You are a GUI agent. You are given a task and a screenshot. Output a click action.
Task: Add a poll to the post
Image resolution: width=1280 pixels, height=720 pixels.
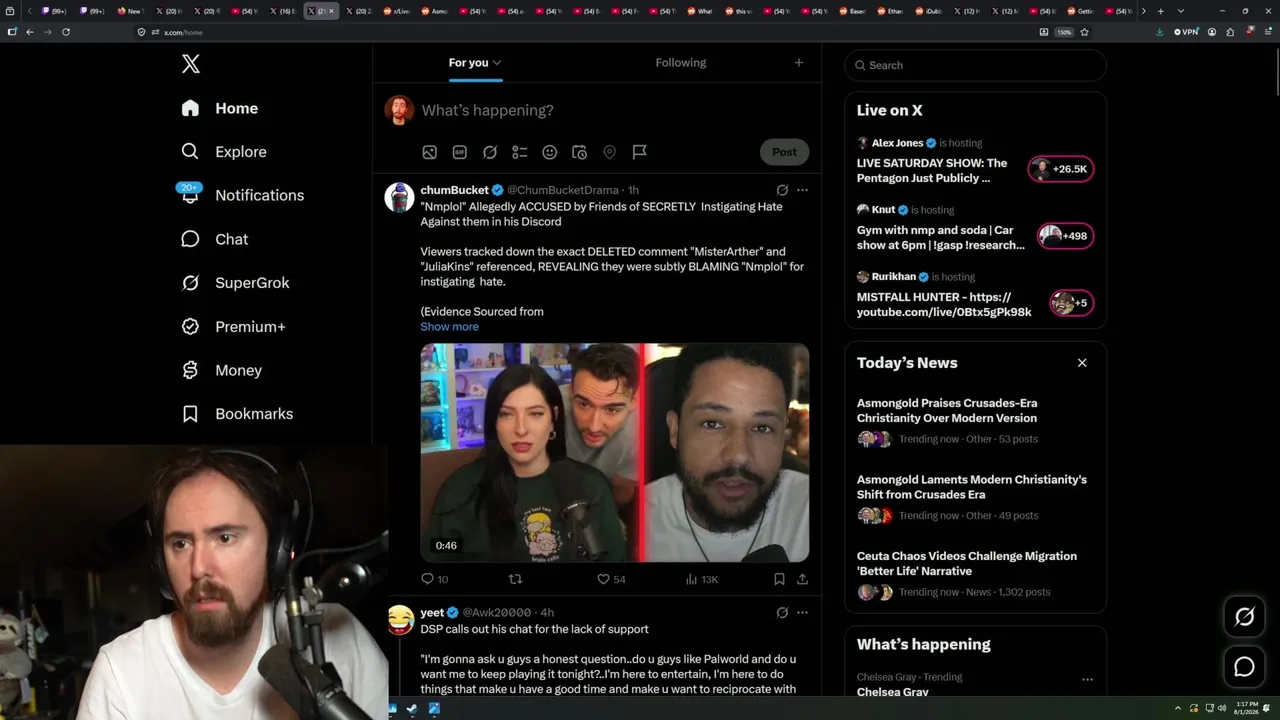coord(520,152)
